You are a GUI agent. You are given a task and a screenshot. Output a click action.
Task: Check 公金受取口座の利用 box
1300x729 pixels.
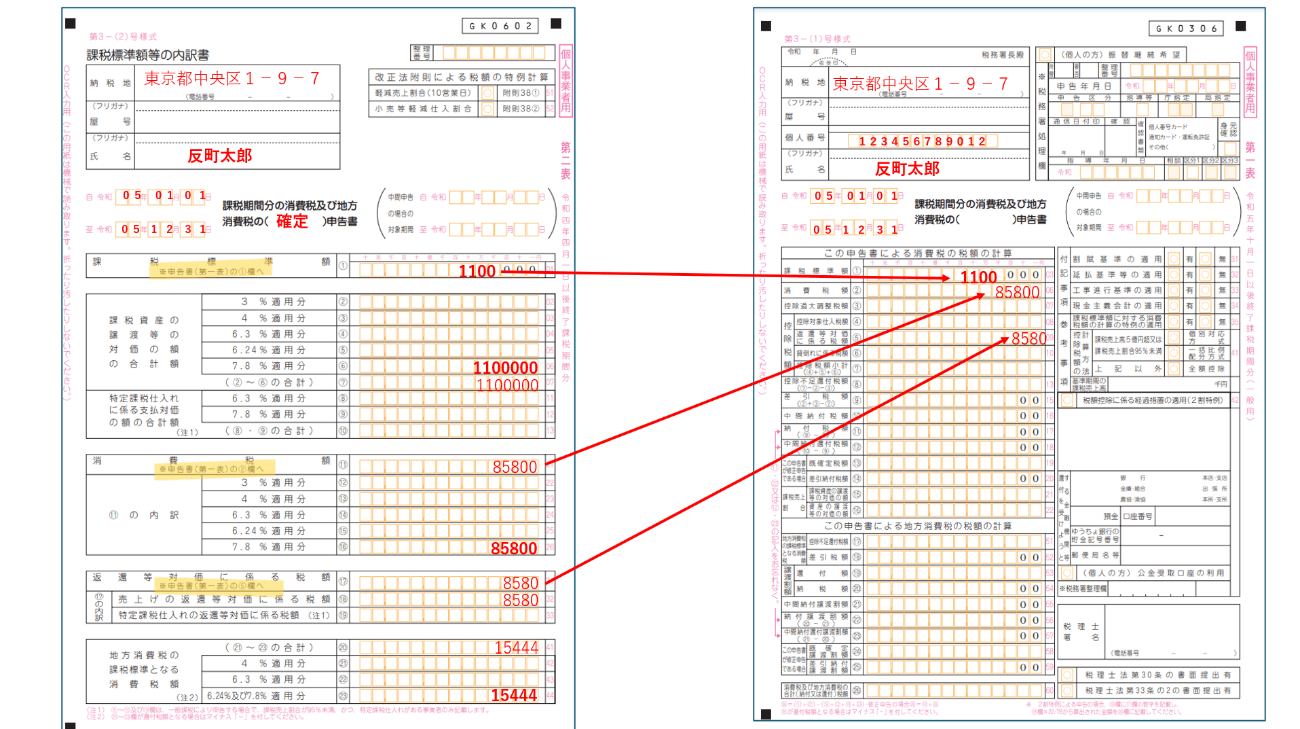pyautogui.click(x=1068, y=573)
